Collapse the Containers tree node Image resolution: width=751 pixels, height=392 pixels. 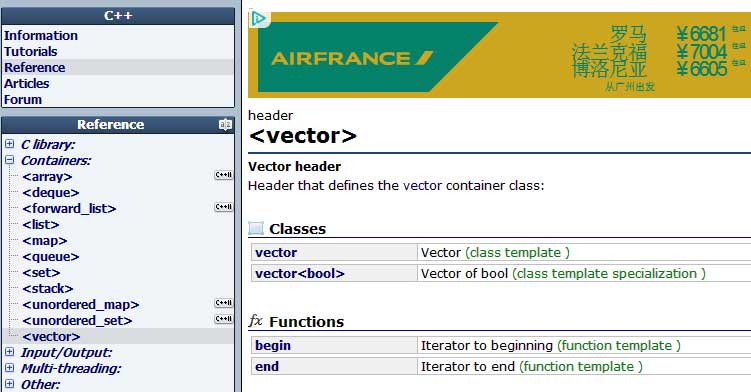10,160
